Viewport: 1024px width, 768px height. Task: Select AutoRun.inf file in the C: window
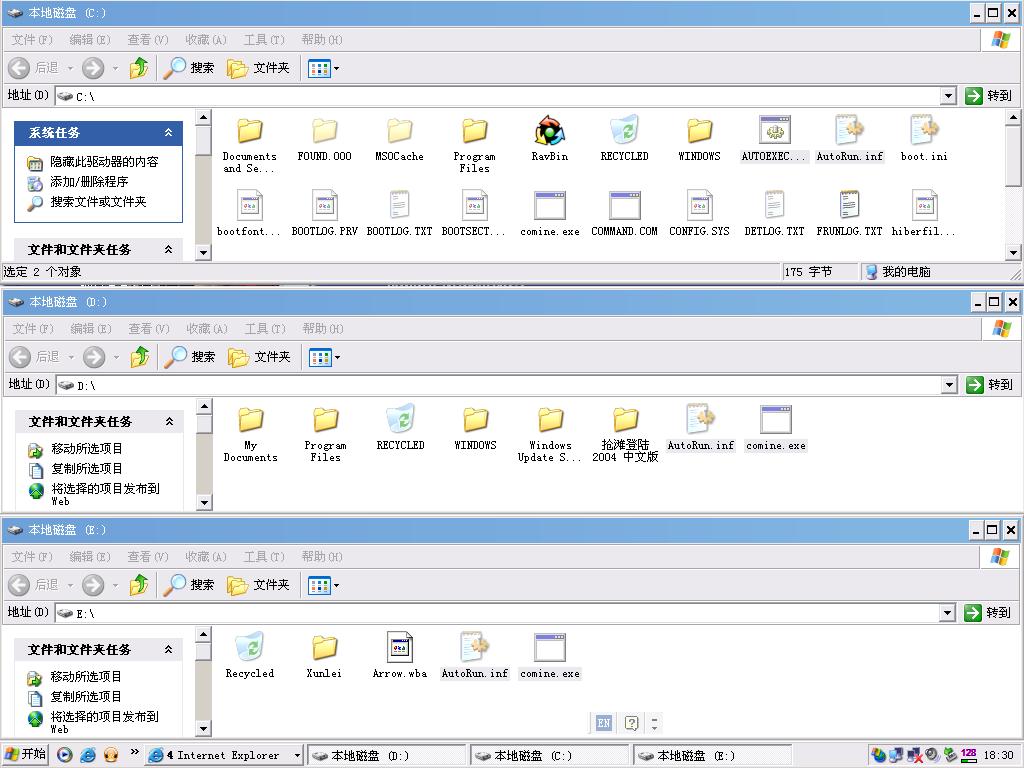[850, 131]
